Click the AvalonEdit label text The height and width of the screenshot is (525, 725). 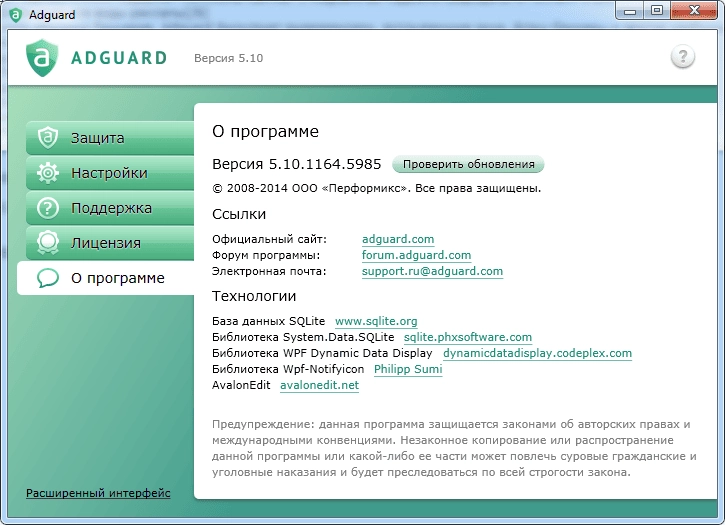click(x=241, y=385)
